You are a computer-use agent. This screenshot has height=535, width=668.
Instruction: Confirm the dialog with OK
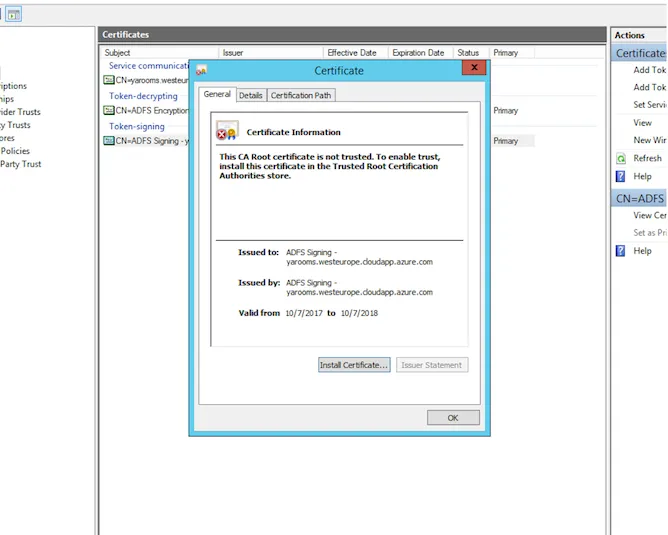pyautogui.click(x=453, y=418)
